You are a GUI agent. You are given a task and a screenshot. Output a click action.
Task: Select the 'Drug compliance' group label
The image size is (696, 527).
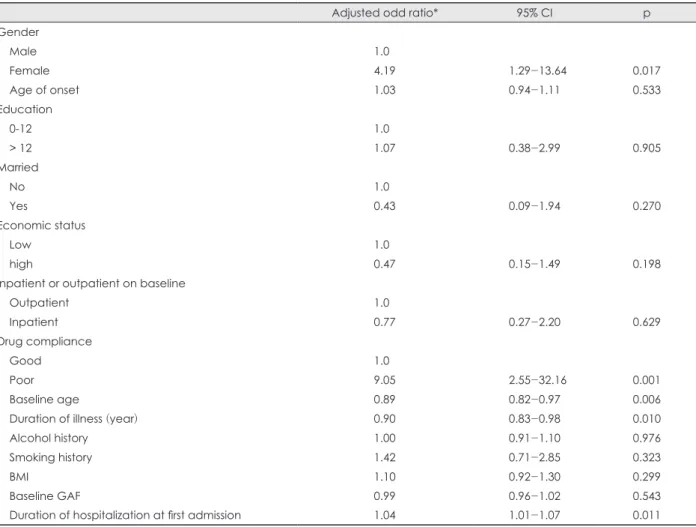click(x=46, y=342)
